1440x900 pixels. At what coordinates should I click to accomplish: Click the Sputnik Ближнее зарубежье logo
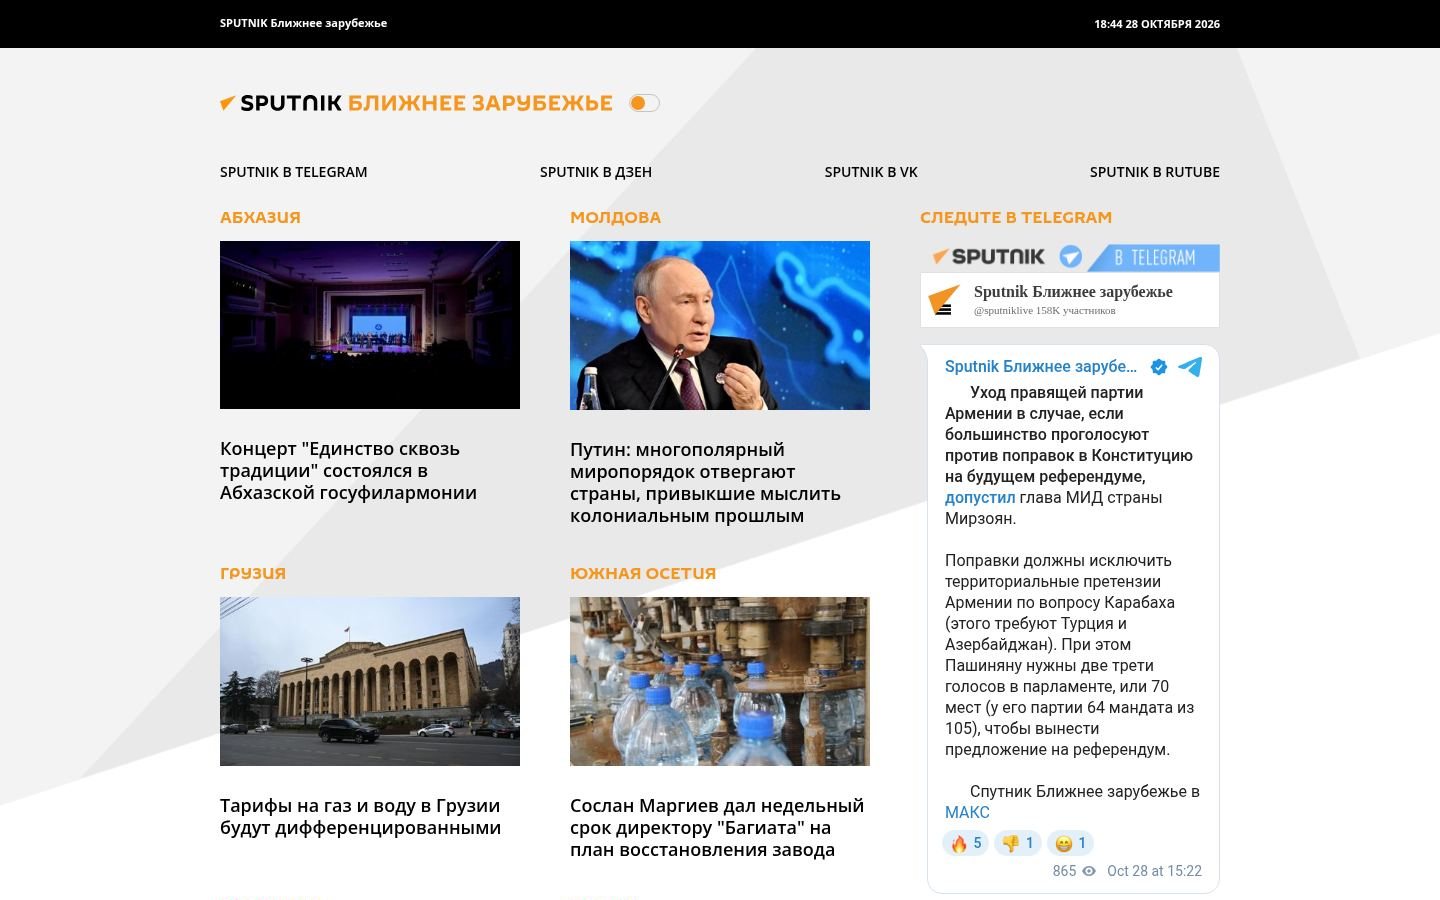416,103
